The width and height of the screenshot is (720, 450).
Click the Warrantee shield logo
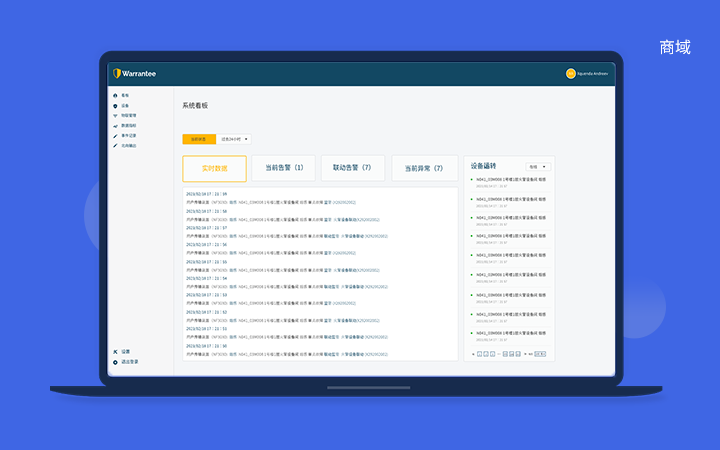(117, 73)
